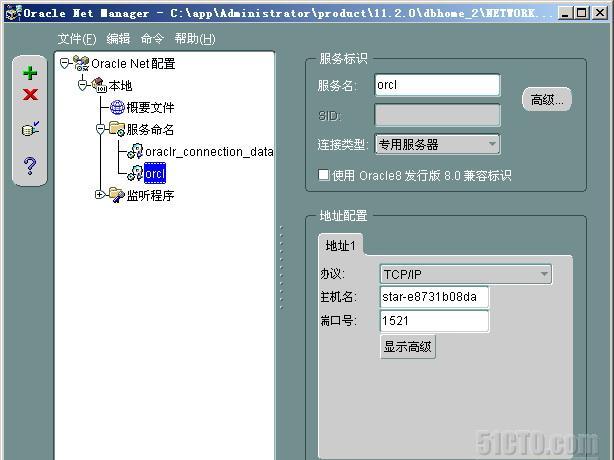Screen dimensions: 614x460
Task: Maximize the Oracle Net Manager window
Action: 581,13
